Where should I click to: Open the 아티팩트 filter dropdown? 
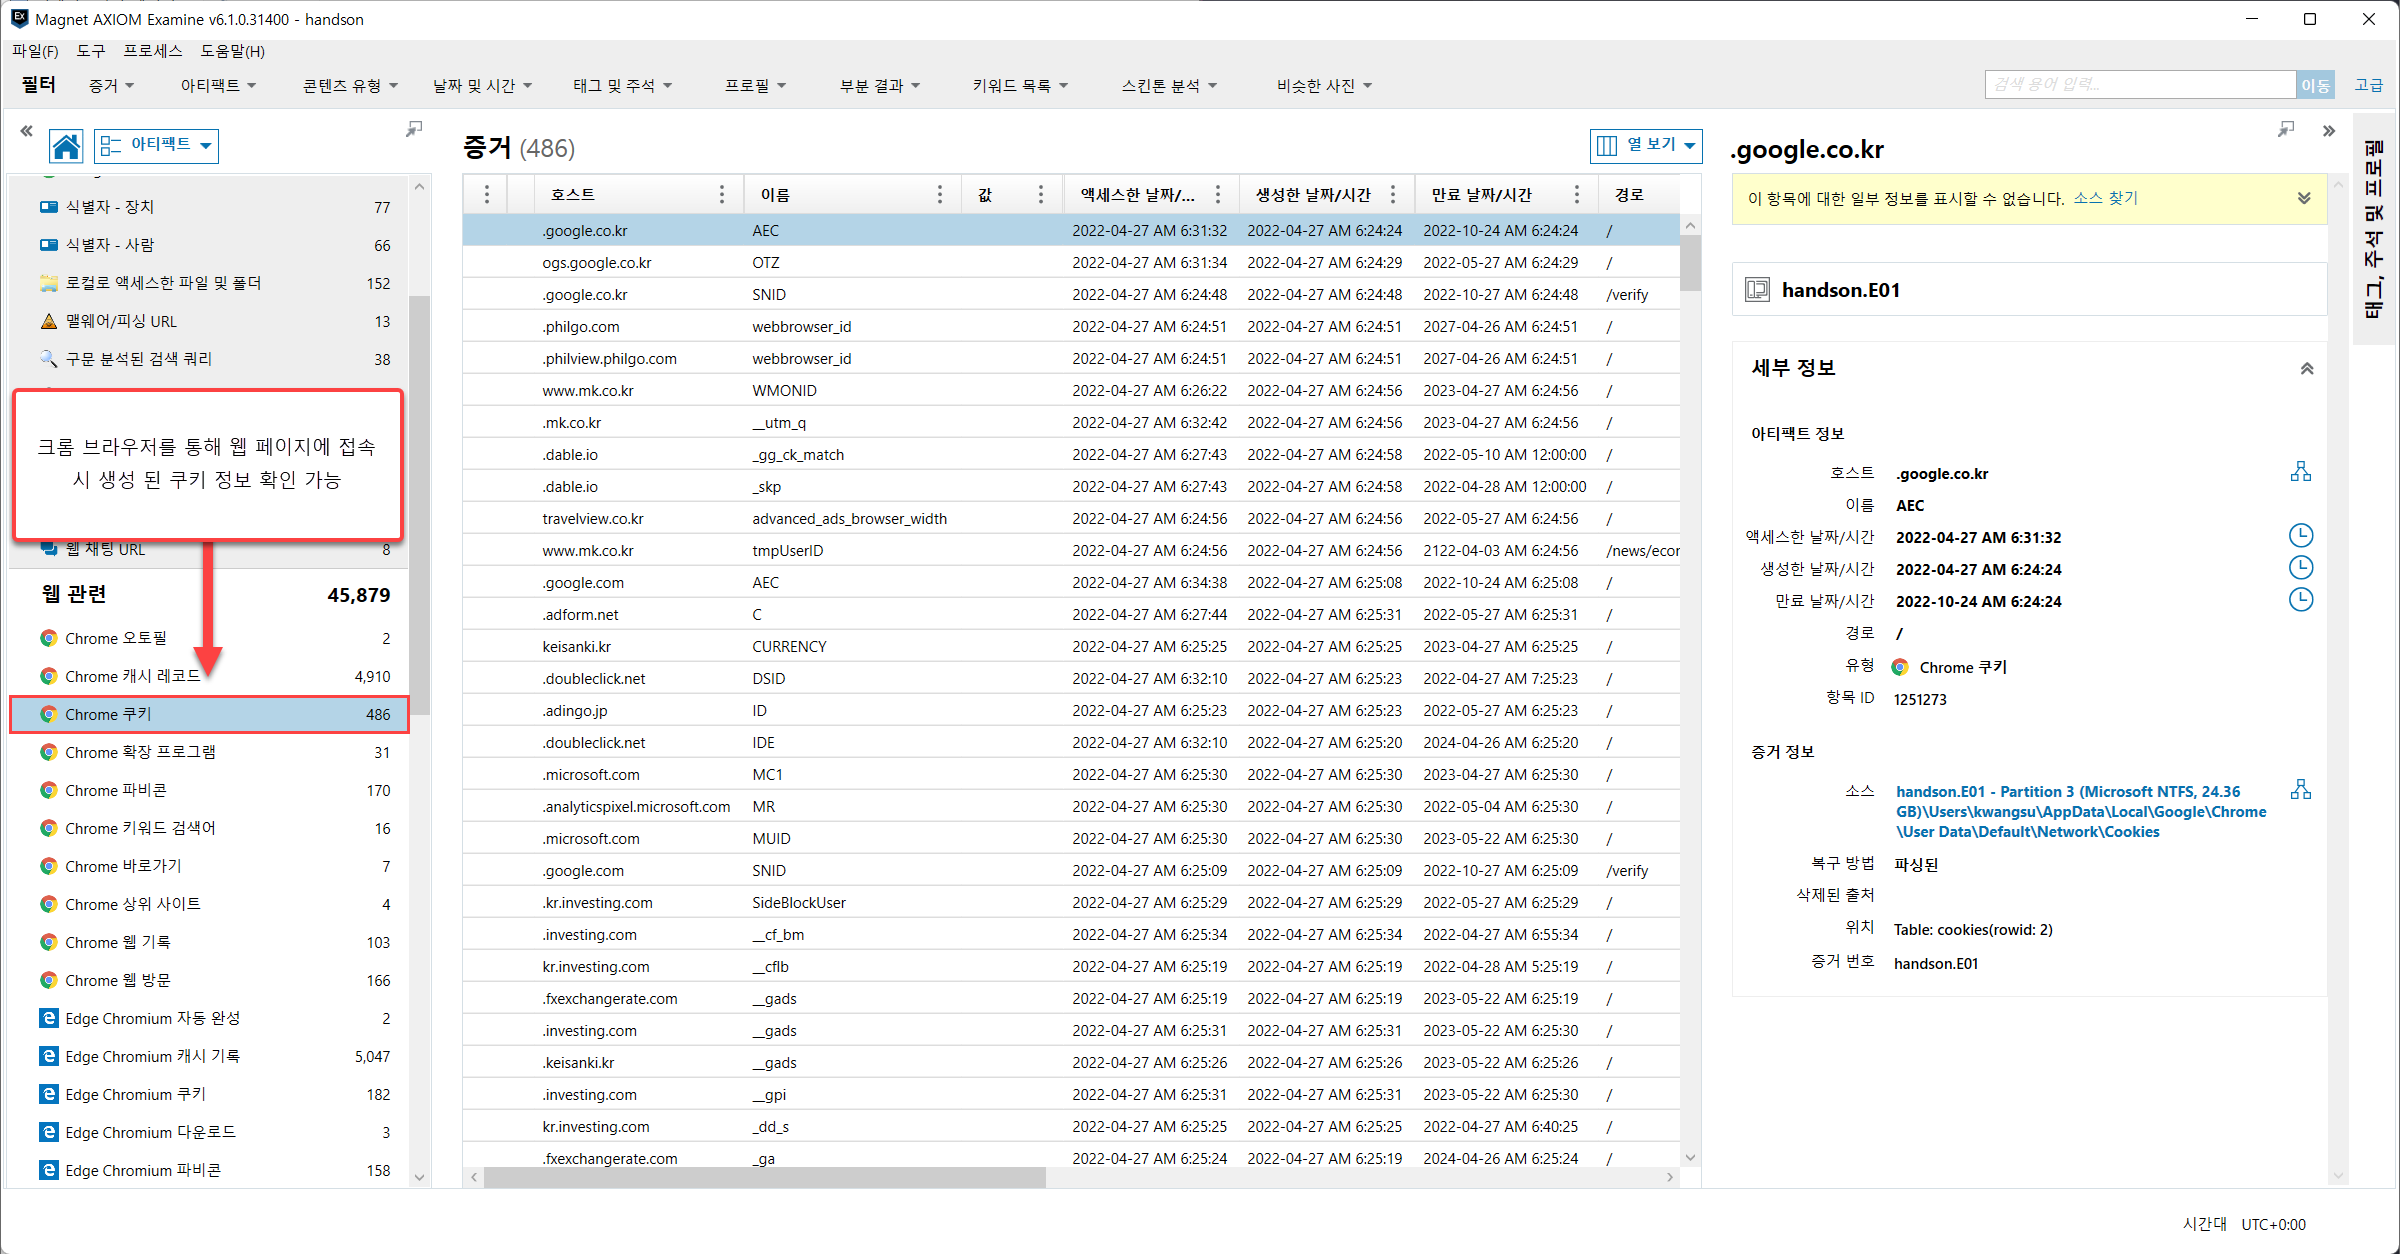(218, 86)
